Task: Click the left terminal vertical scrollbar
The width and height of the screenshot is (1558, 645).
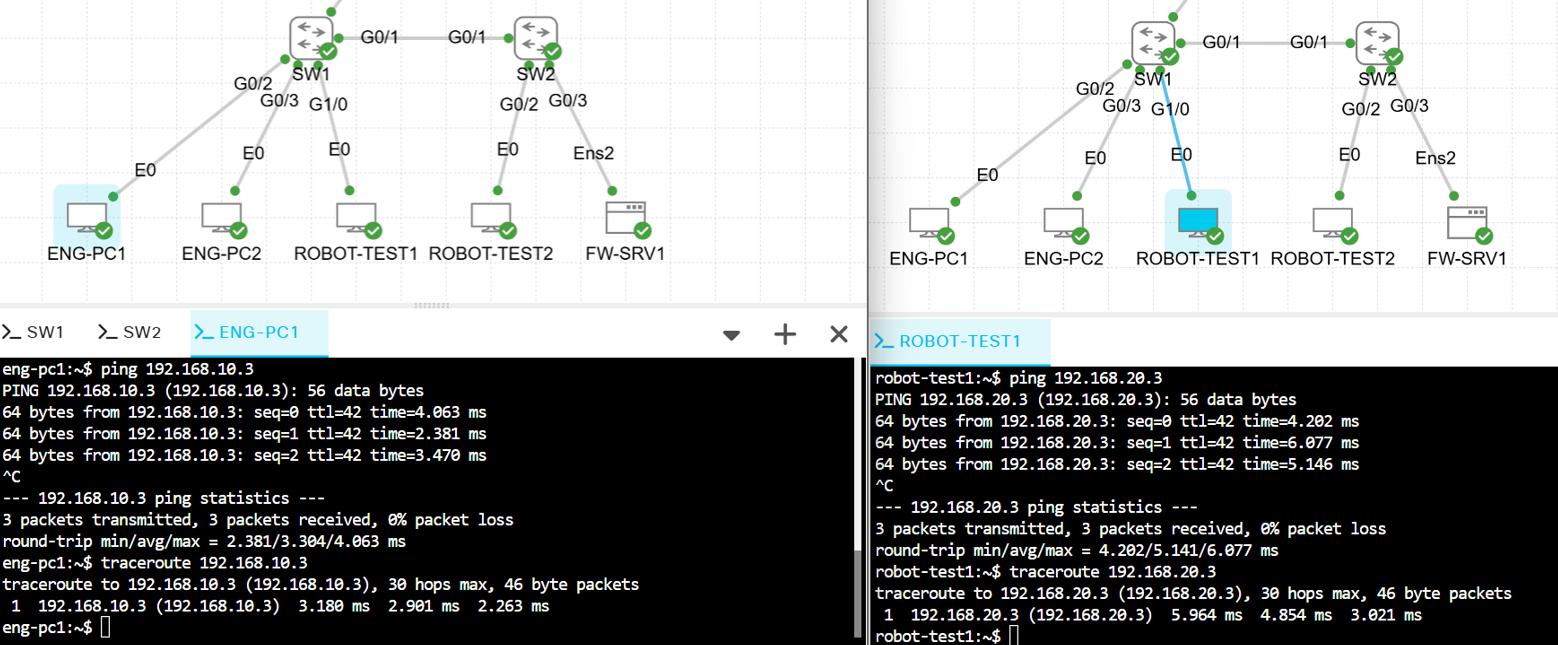Action: [x=857, y=592]
